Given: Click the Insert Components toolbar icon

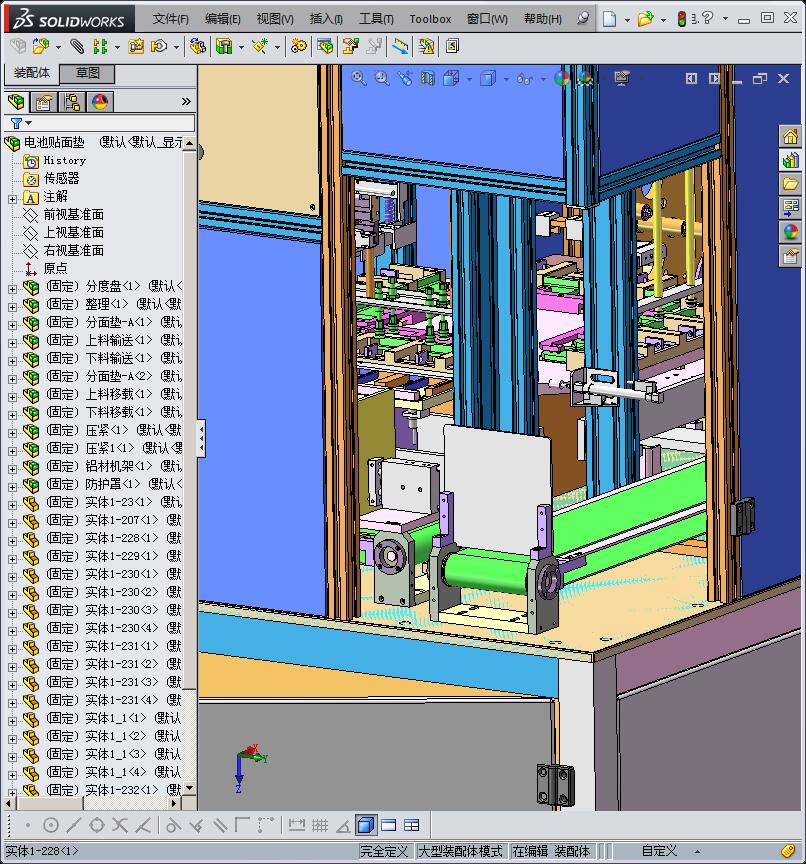Looking at the screenshot, I should coord(41,47).
